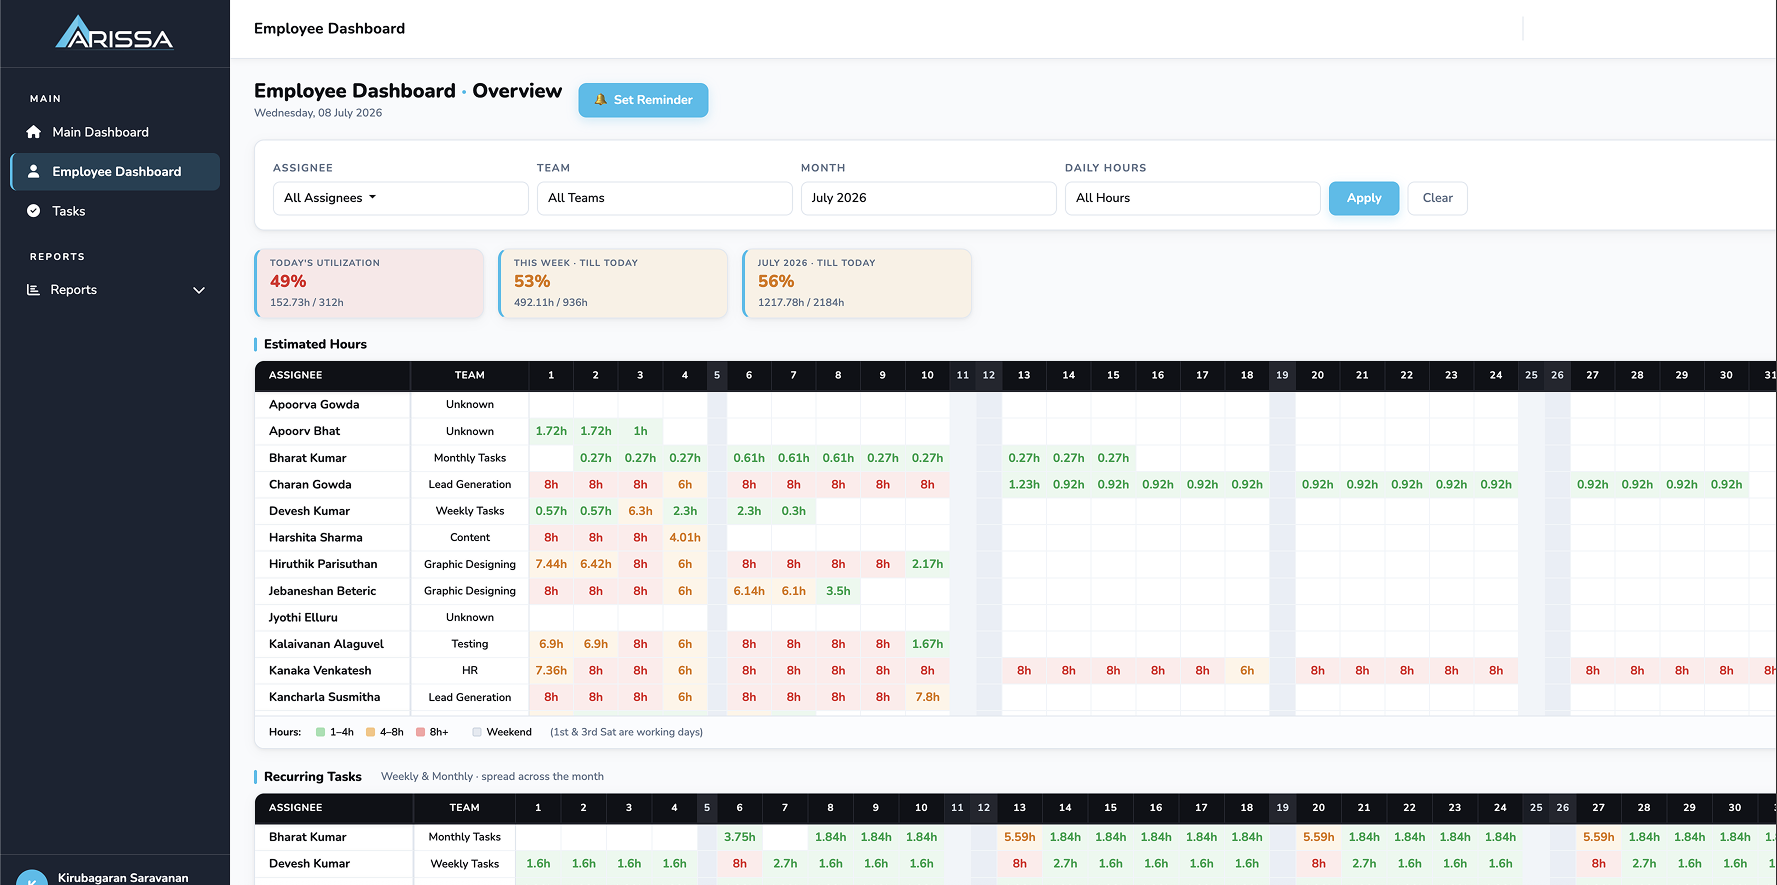Clear the filters
Screen dimensions: 1777x885
click(1437, 198)
